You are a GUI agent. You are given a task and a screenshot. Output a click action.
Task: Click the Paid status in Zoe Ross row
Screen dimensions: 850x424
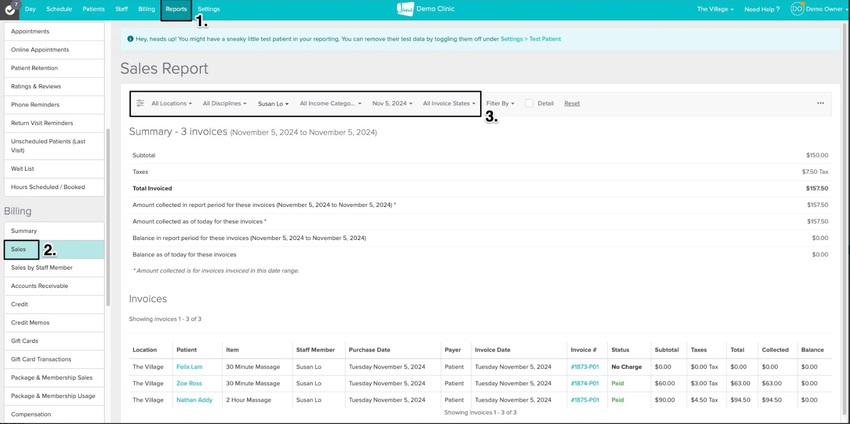click(617, 383)
